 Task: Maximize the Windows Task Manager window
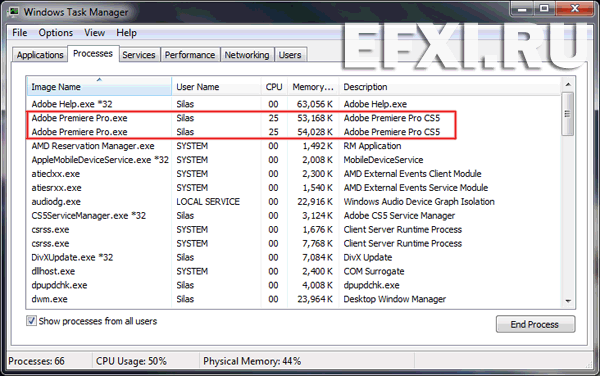pyautogui.click(x=544, y=9)
